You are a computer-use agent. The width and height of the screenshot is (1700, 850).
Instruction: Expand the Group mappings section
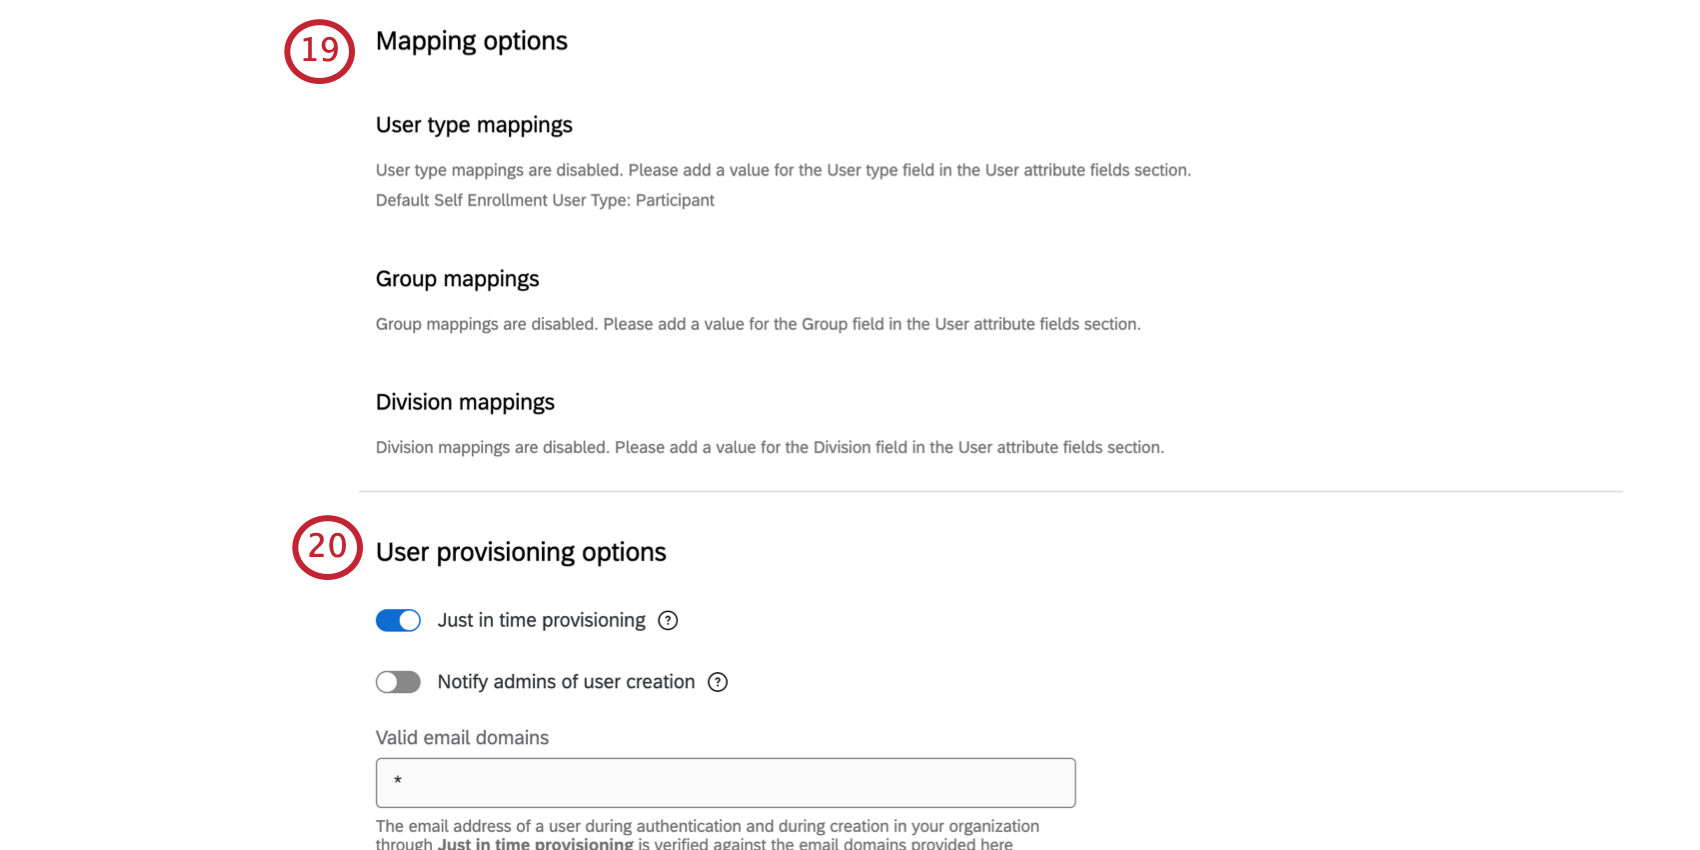[x=457, y=279]
